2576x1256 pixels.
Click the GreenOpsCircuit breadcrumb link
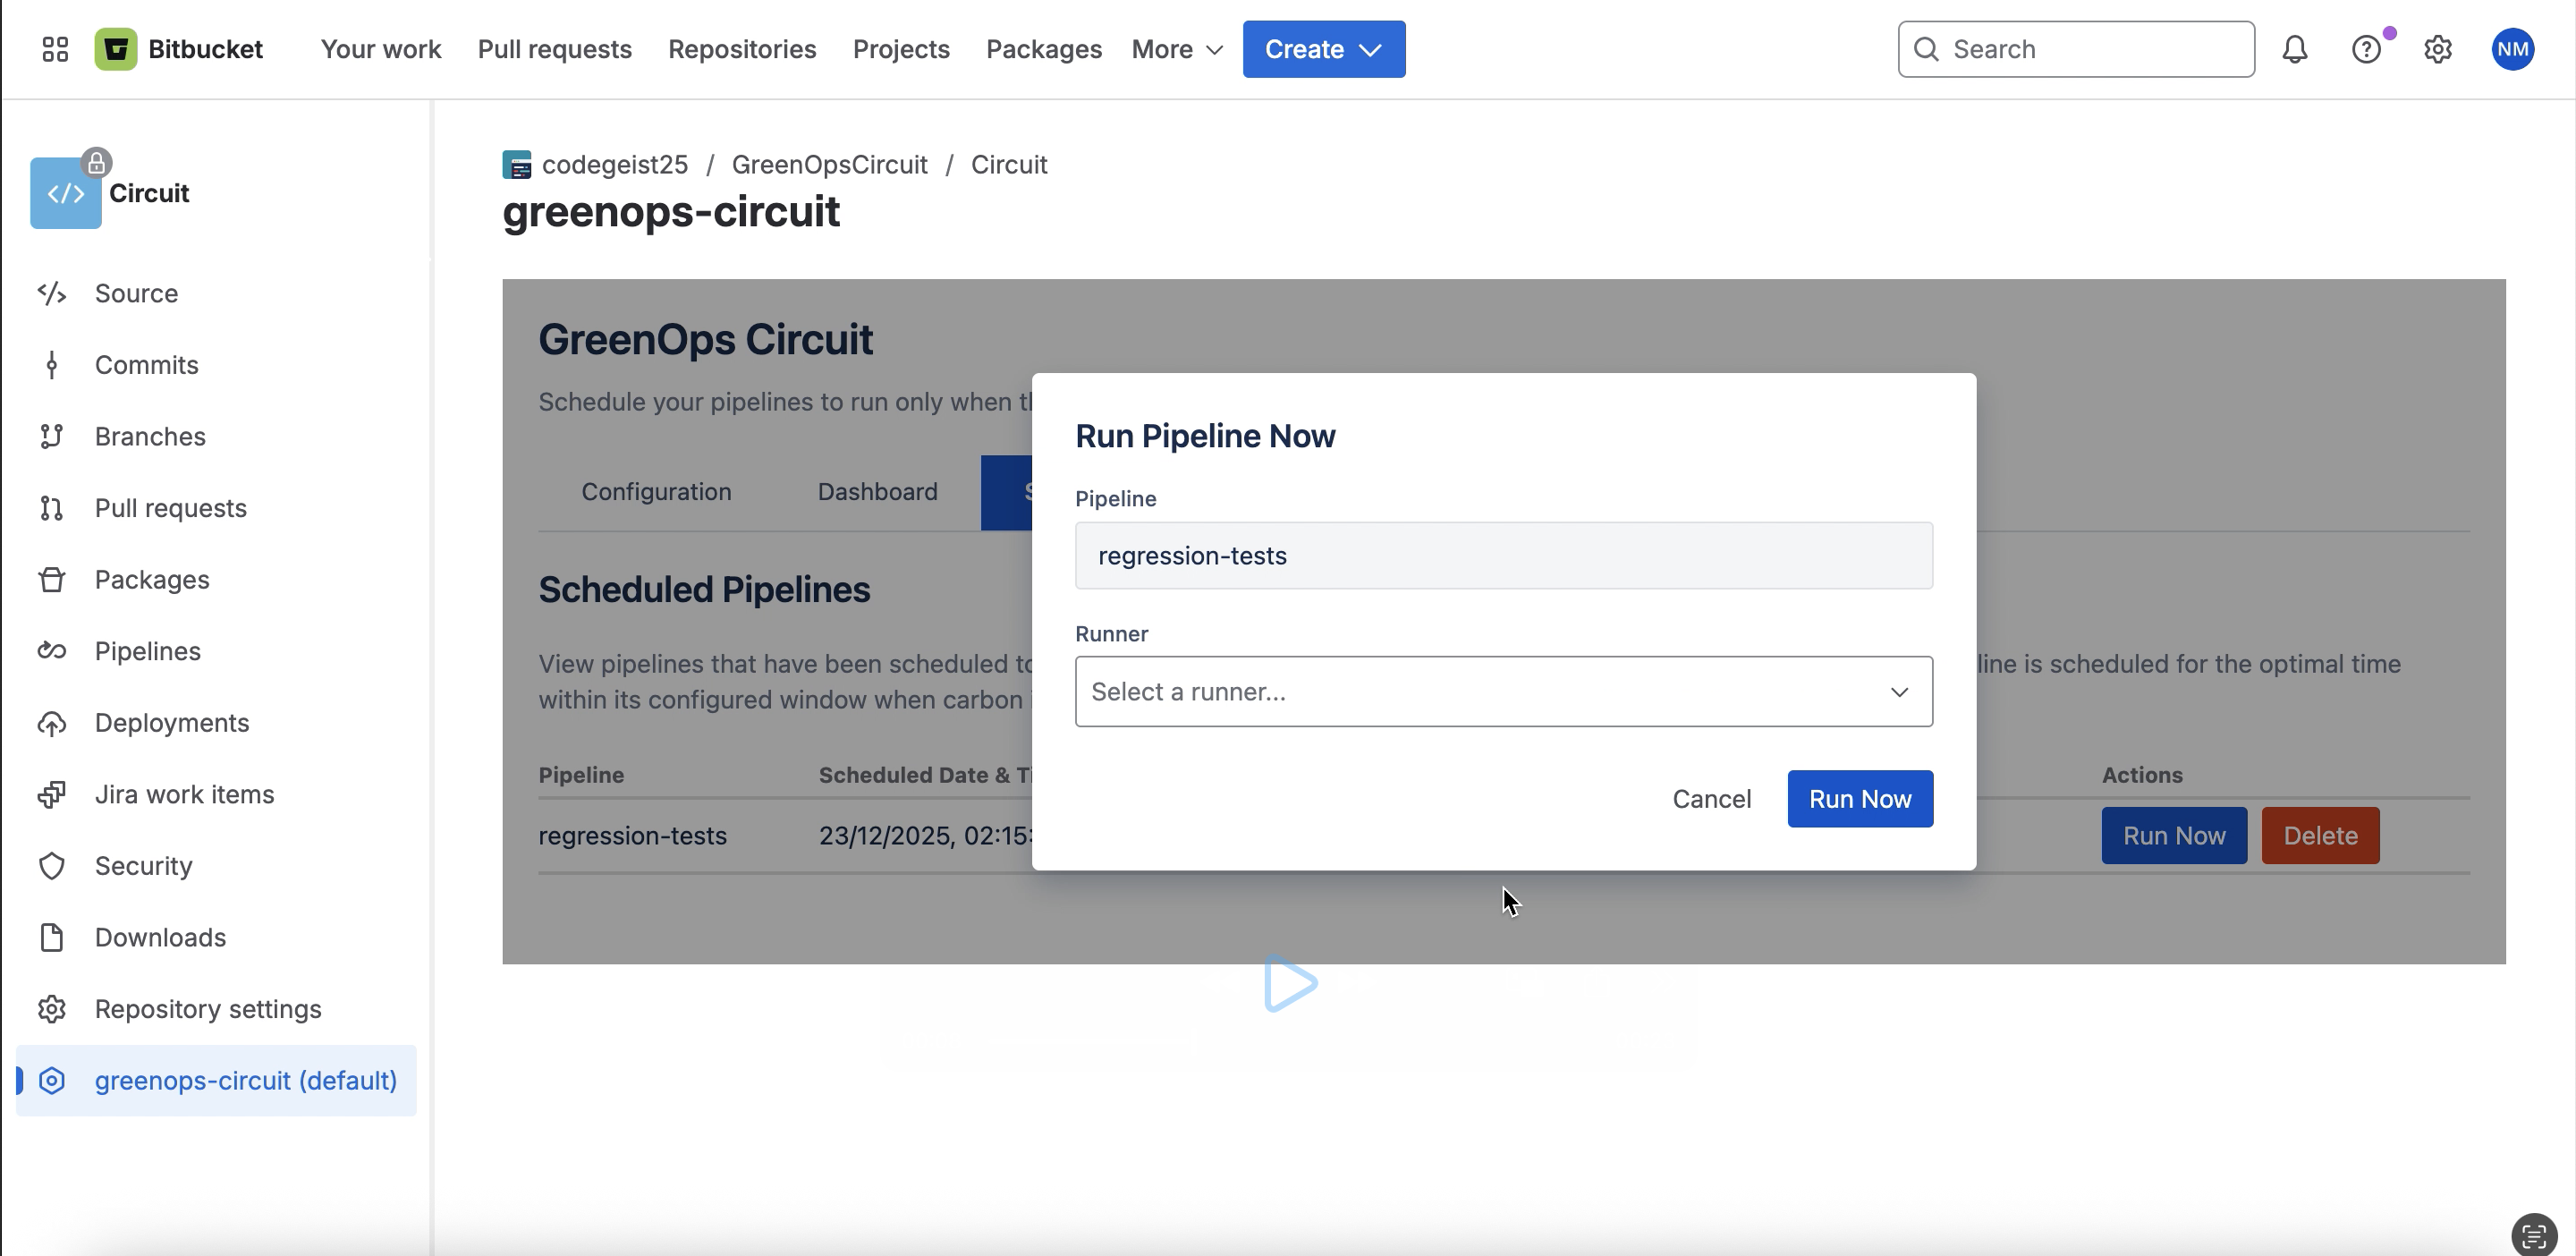click(829, 164)
